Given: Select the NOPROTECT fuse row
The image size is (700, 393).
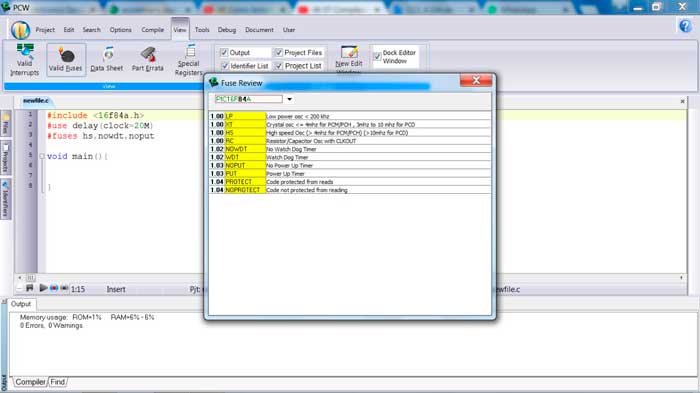Looking at the screenshot, I should (x=350, y=190).
